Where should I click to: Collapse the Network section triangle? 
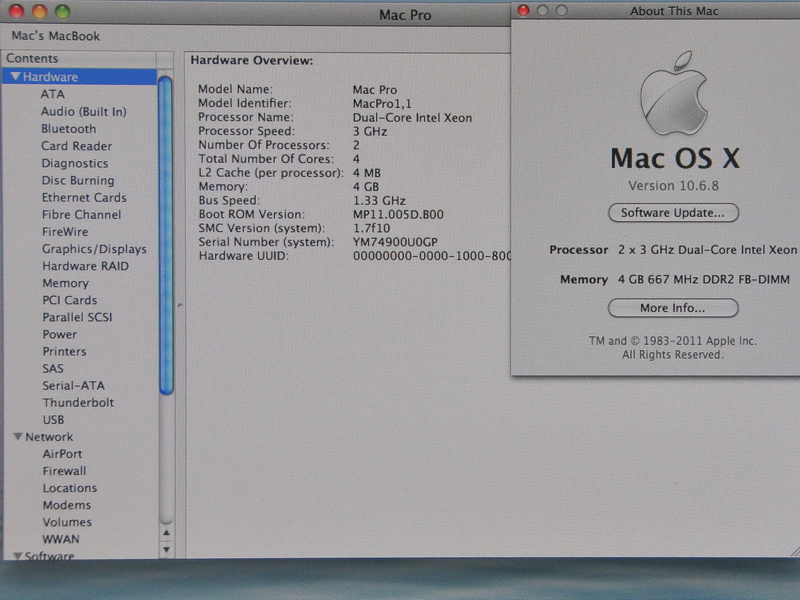[18, 437]
